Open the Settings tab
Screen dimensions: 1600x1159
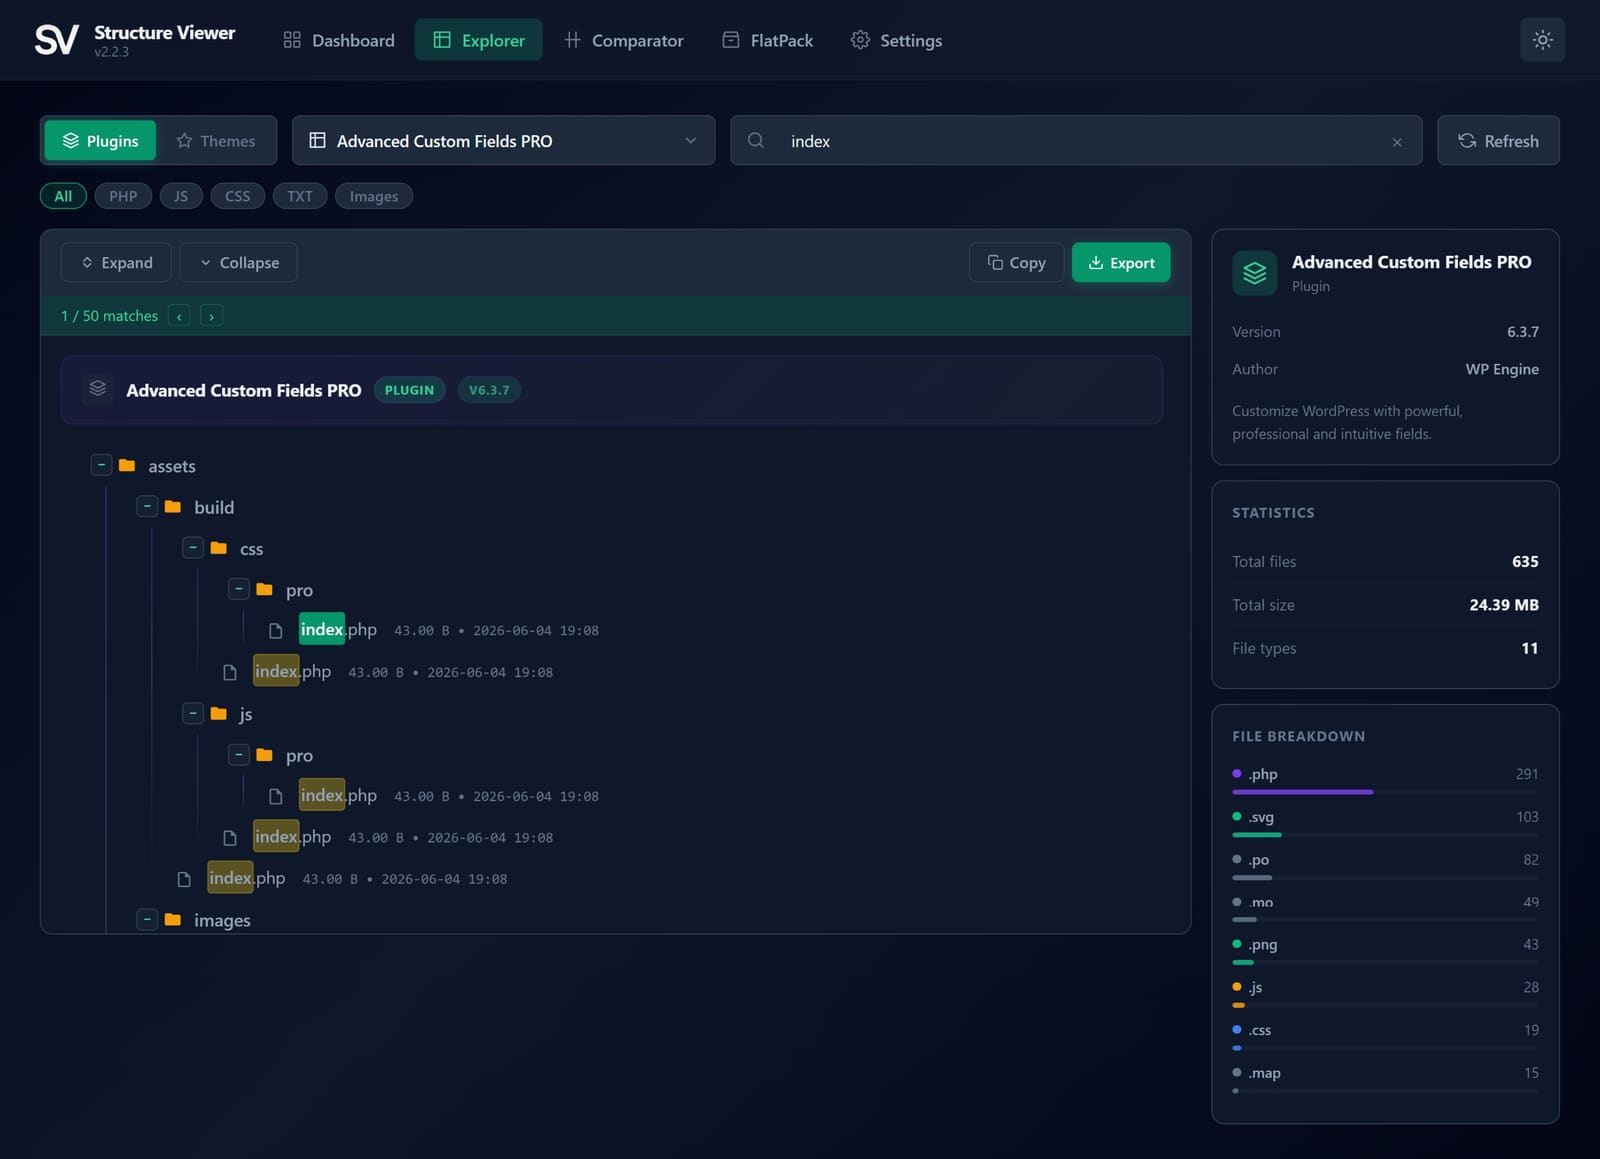(x=896, y=40)
